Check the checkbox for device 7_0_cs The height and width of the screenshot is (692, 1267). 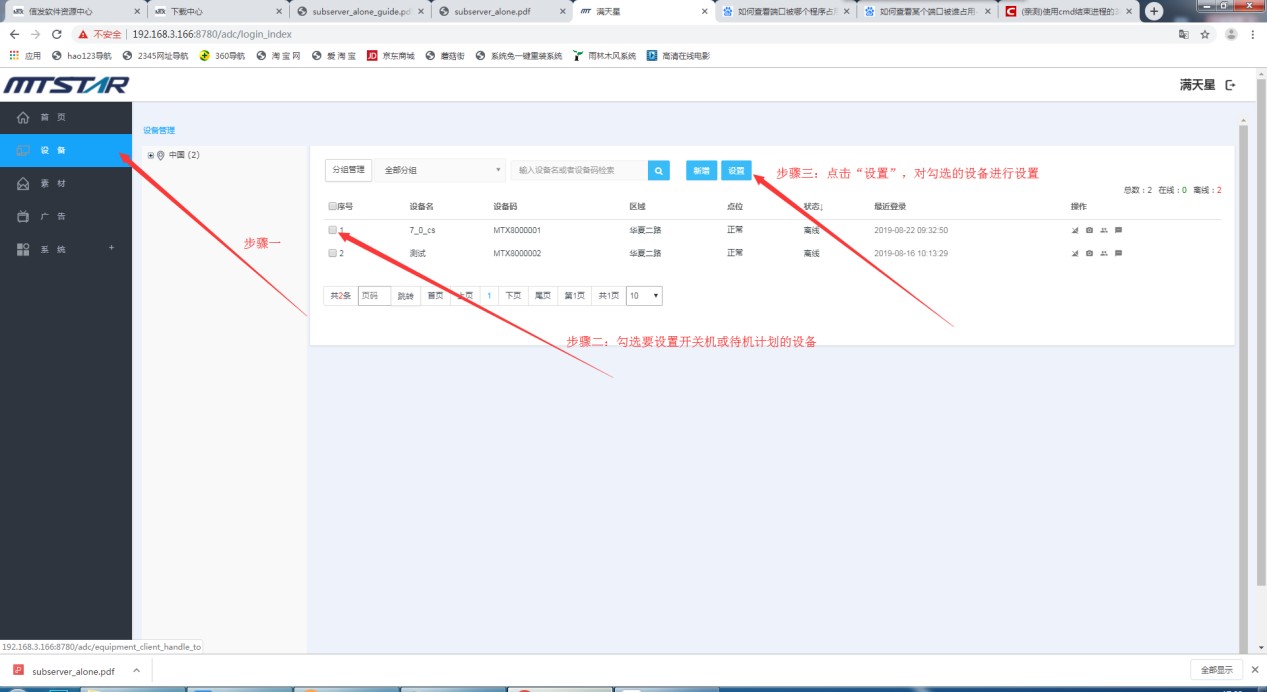tap(331, 229)
